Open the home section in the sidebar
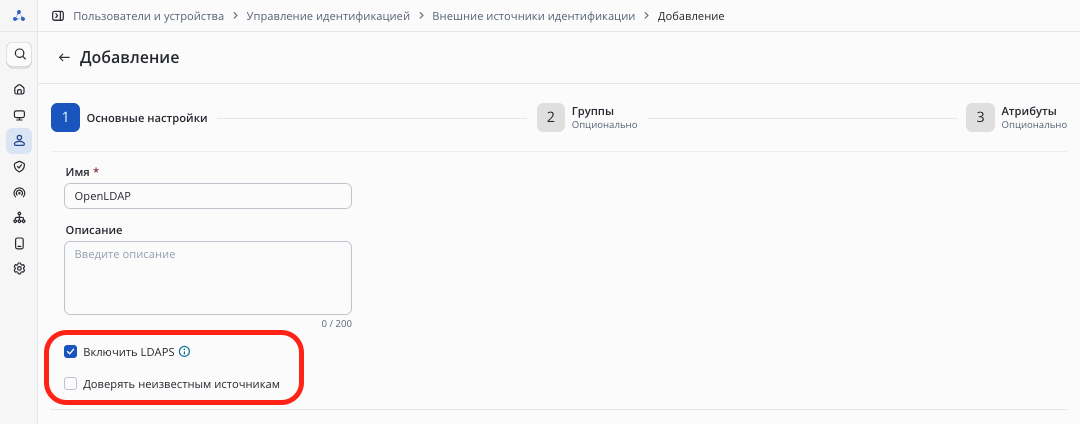Screen dimensions: 1080x424 pyautogui.click(x=19, y=89)
